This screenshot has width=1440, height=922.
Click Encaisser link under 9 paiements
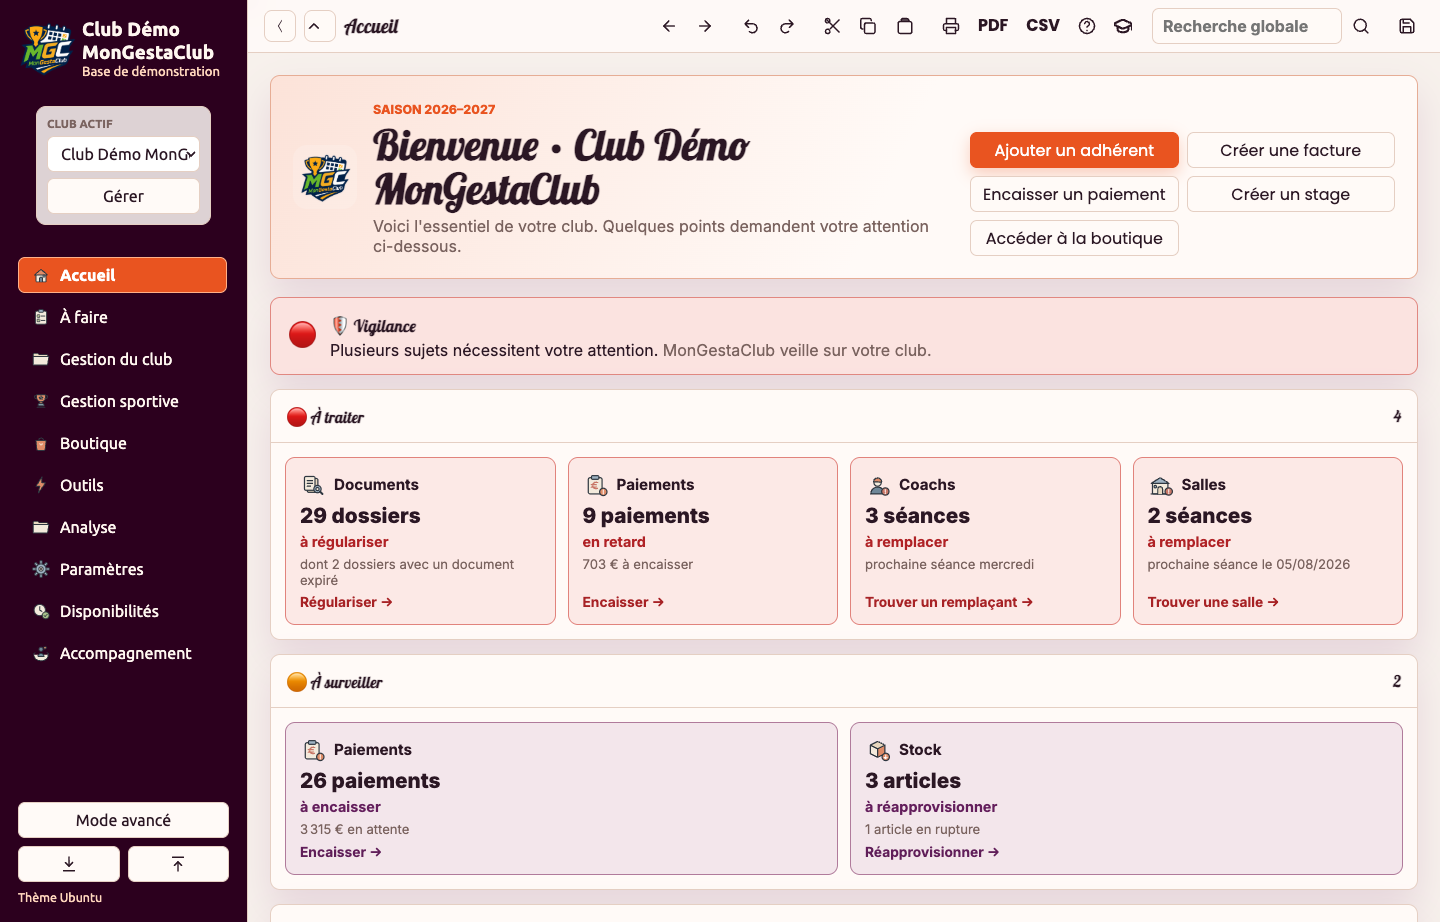[x=623, y=602]
